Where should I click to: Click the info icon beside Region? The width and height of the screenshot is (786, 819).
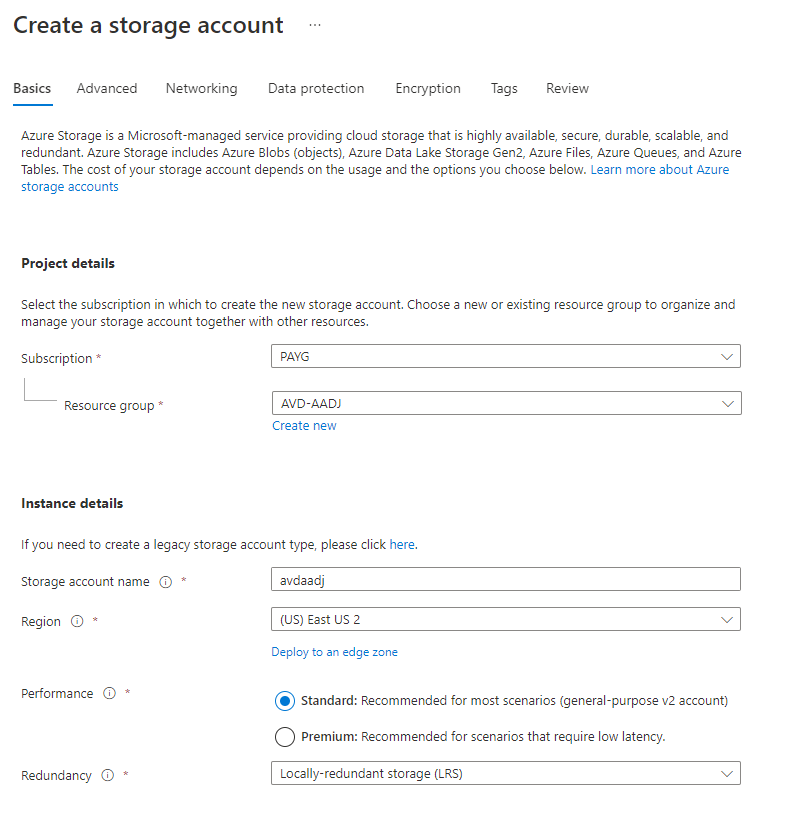click(x=78, y=622)
